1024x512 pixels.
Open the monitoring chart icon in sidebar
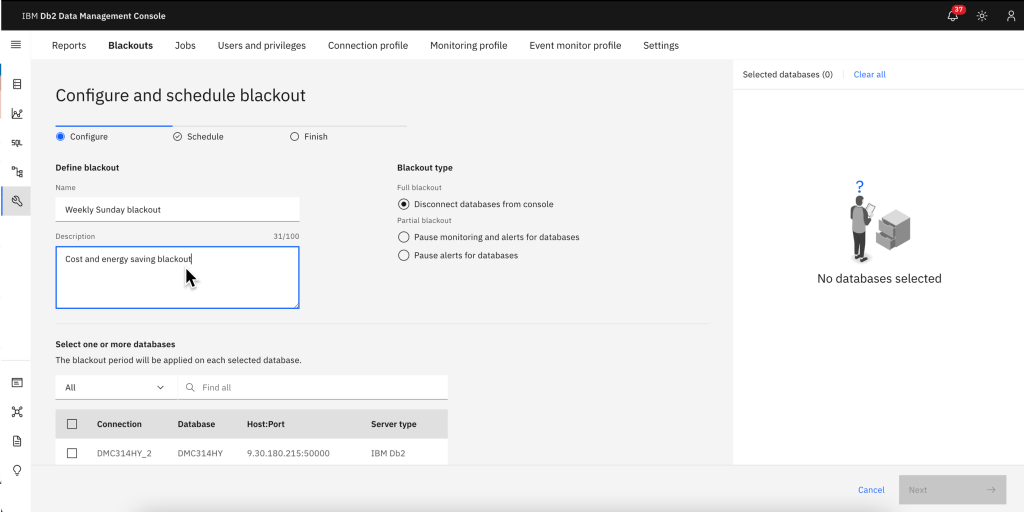coord(17,113)
